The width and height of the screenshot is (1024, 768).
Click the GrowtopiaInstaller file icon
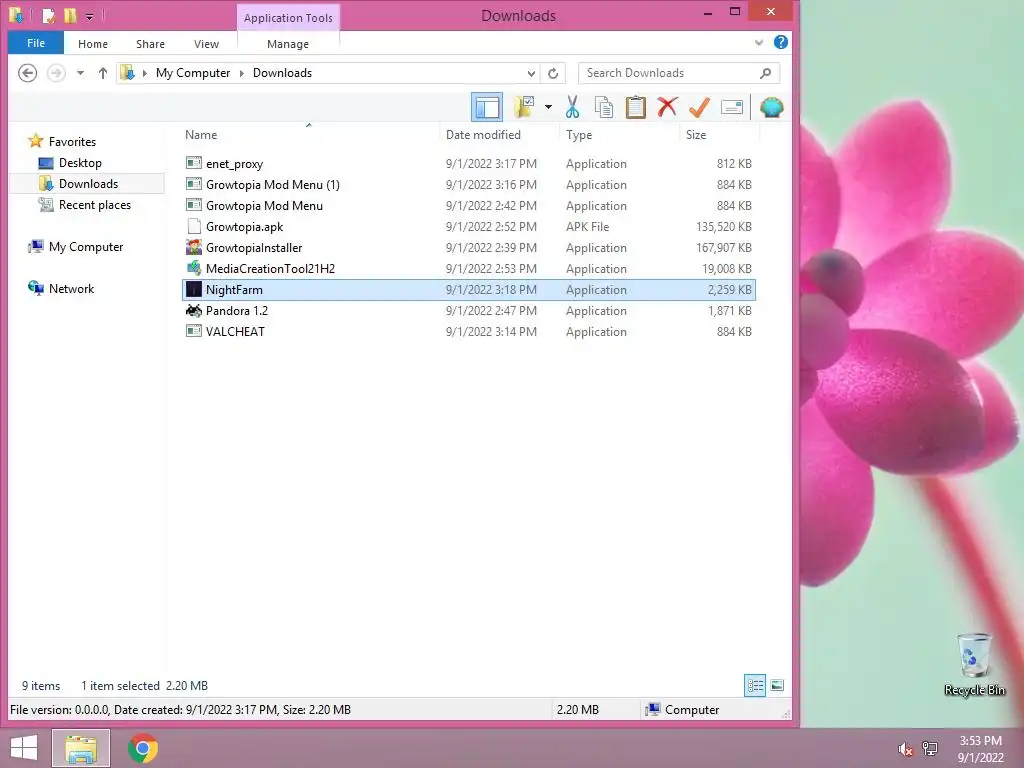point(193,247)
